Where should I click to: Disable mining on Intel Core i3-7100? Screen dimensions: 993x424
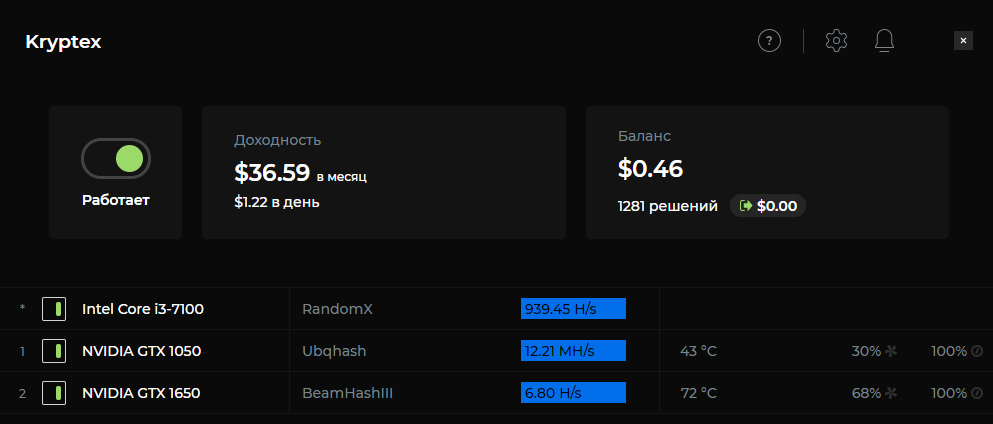pos(54,309)
